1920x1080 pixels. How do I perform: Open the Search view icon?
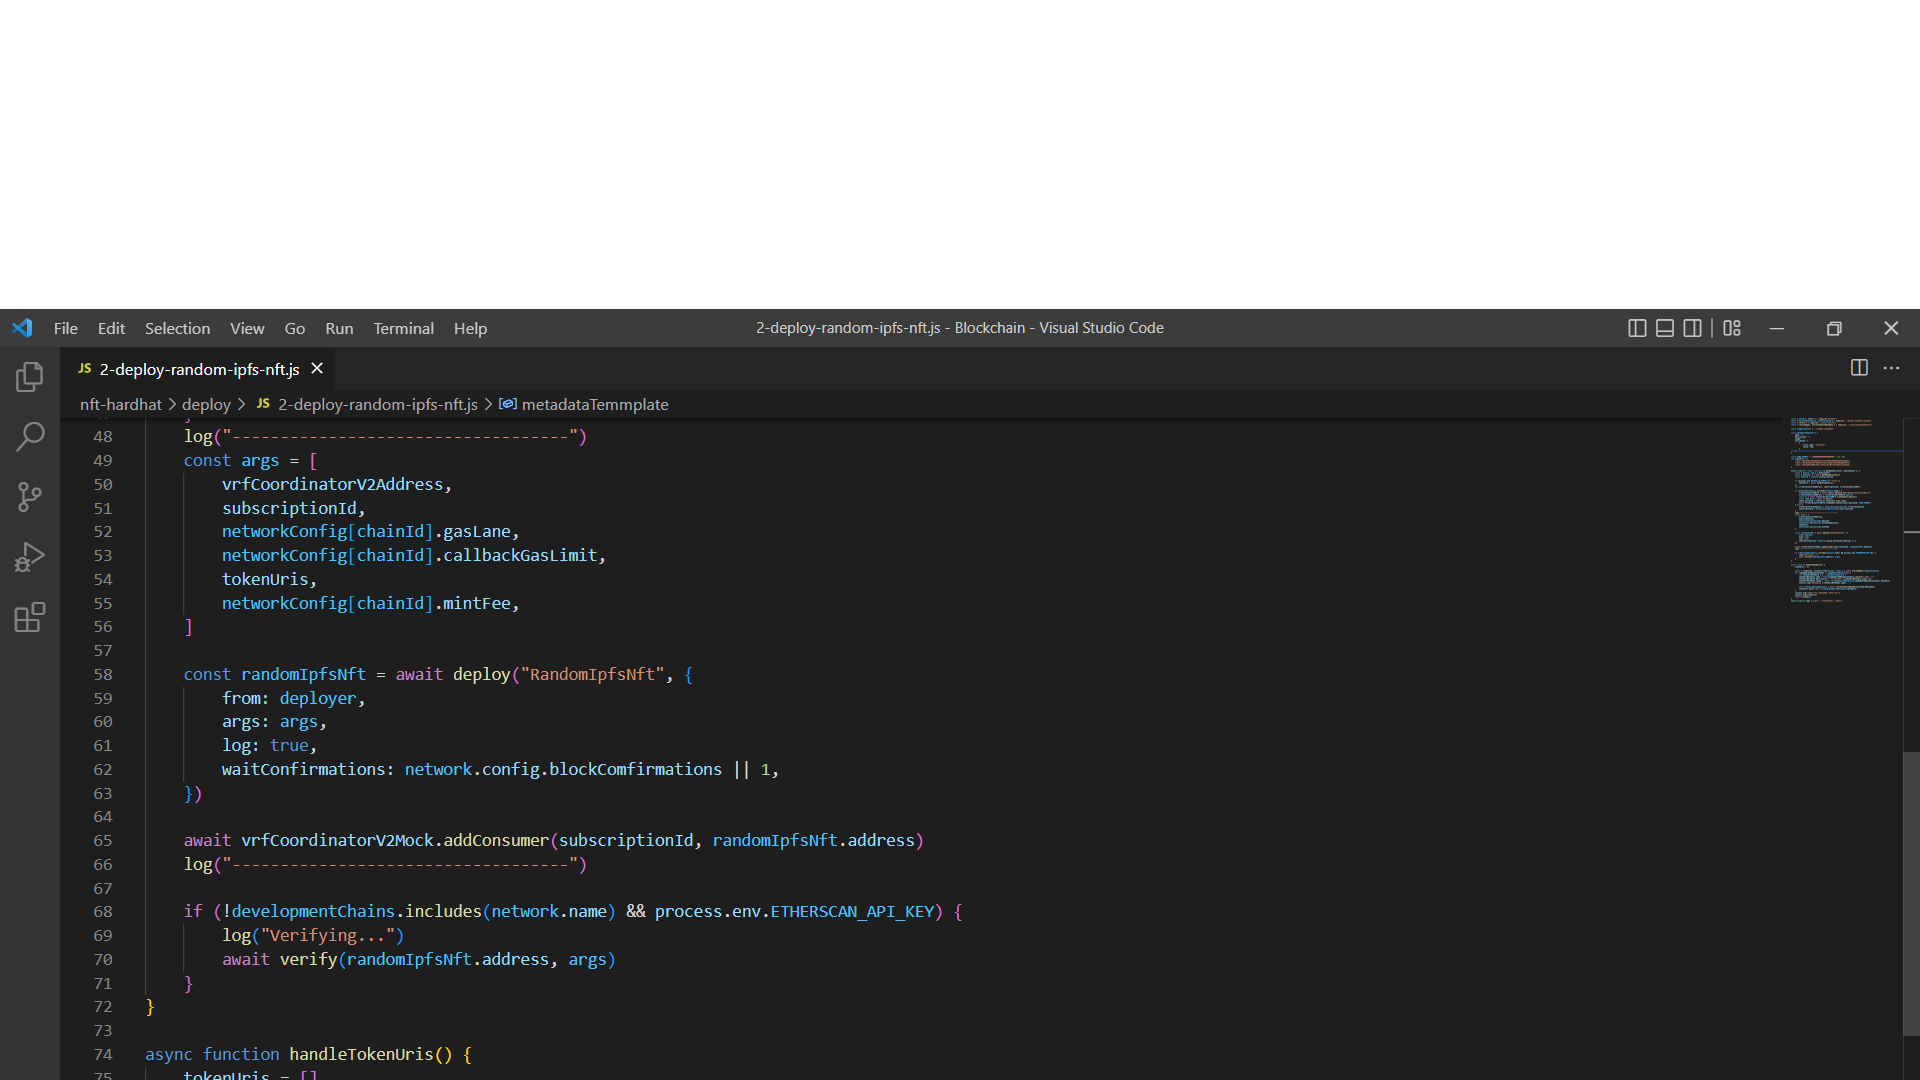point(30,437)
